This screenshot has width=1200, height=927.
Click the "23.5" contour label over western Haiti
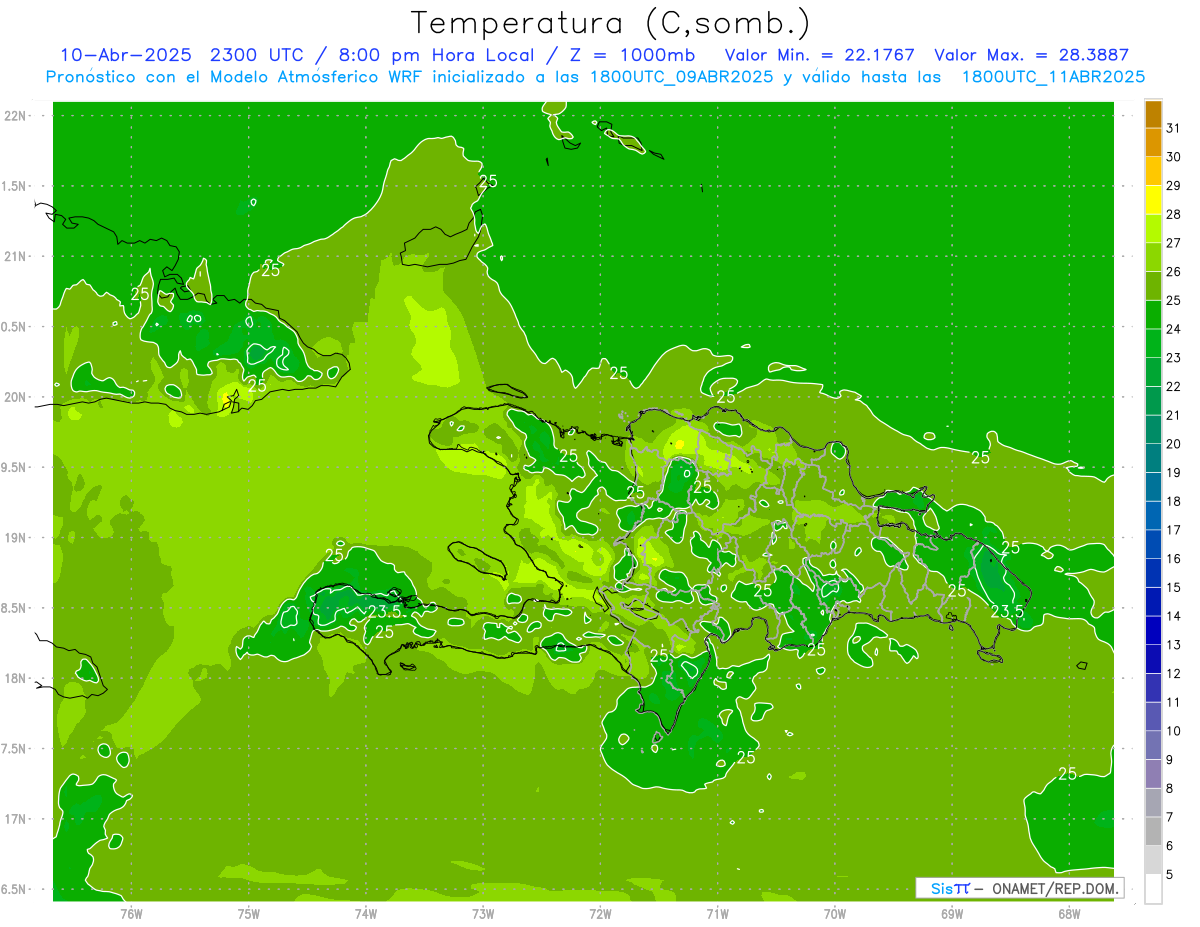(x=384, y=612)
